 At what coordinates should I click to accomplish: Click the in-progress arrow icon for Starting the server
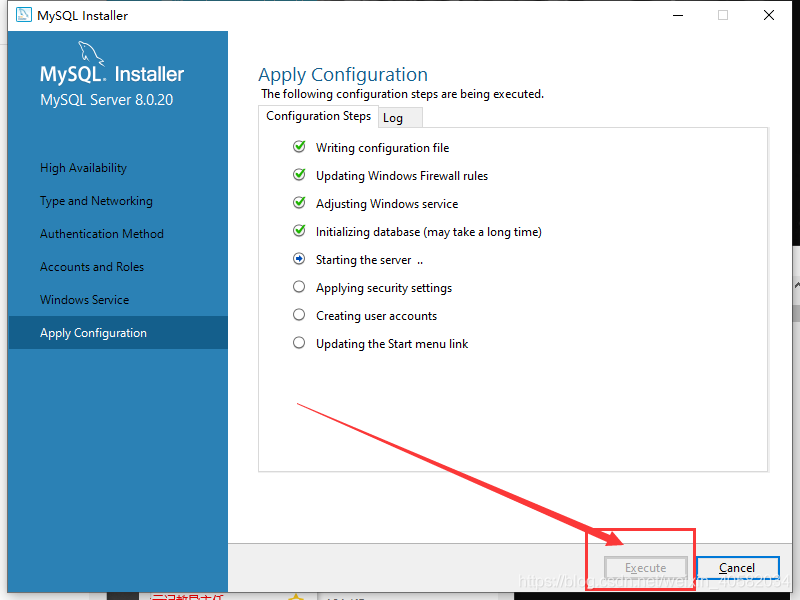click(299, 259)
